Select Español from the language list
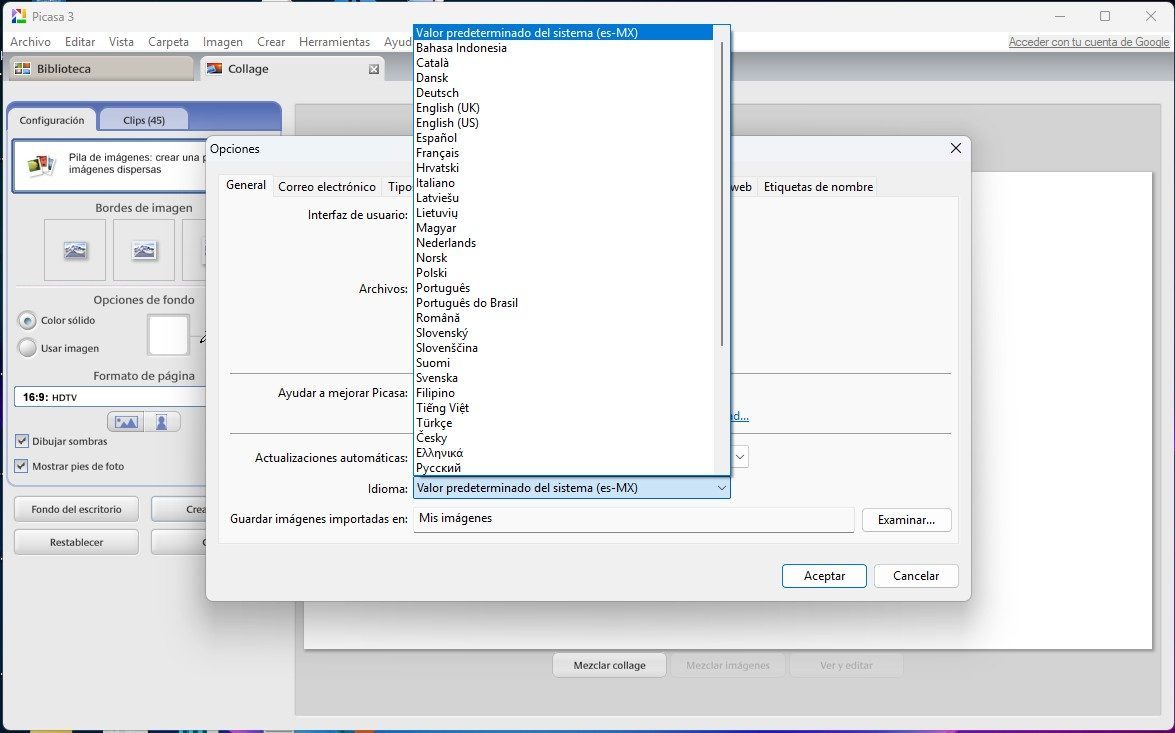The width and height of the screenshot is (1175, 733). tap(564, 138)
